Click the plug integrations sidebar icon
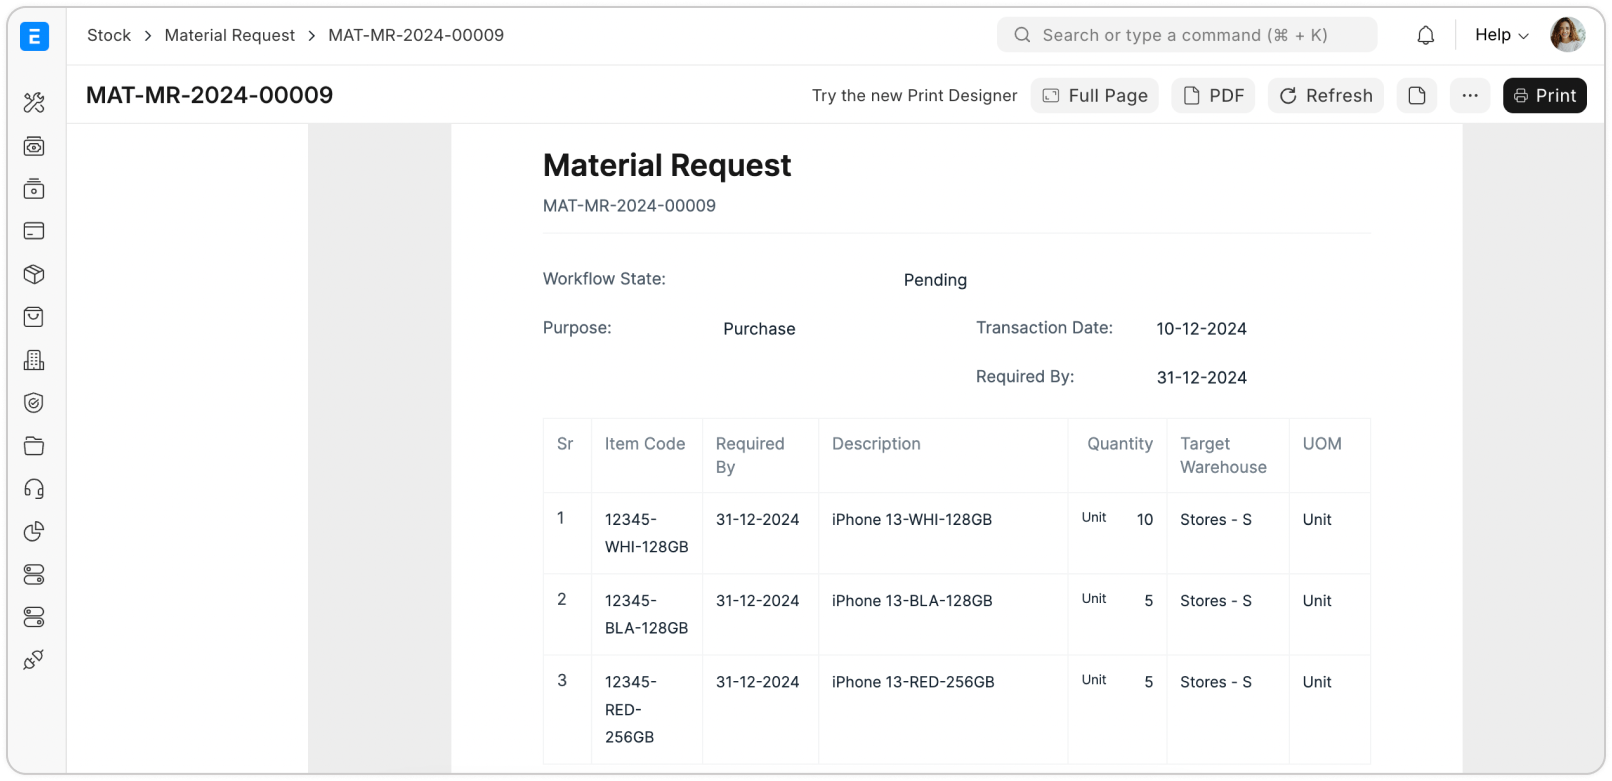The image size is (1612, 781). tap(34, 660)
